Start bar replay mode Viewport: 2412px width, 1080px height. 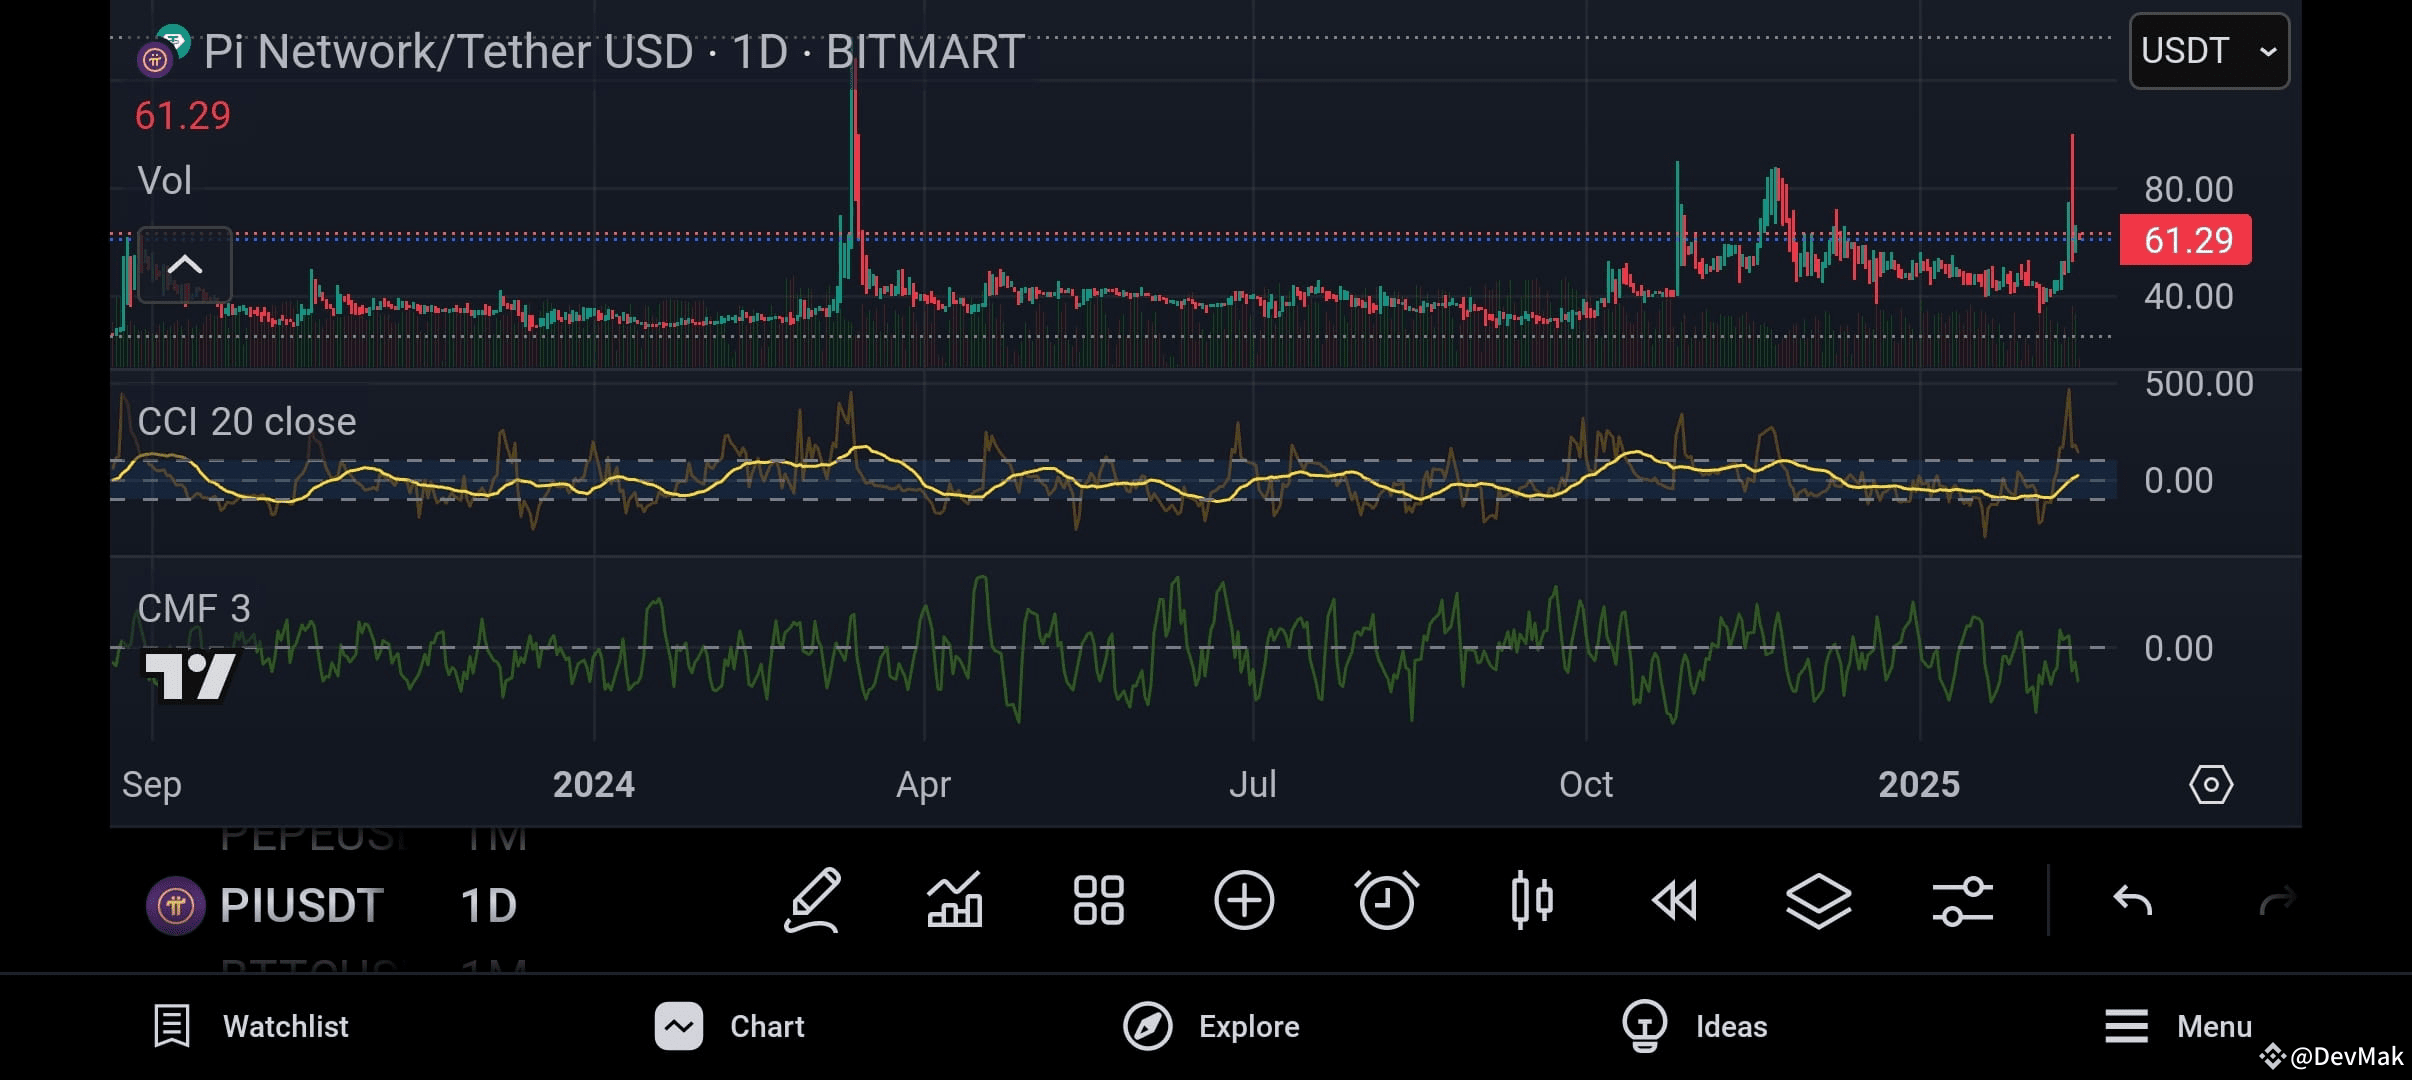(x=1673, y=900)
